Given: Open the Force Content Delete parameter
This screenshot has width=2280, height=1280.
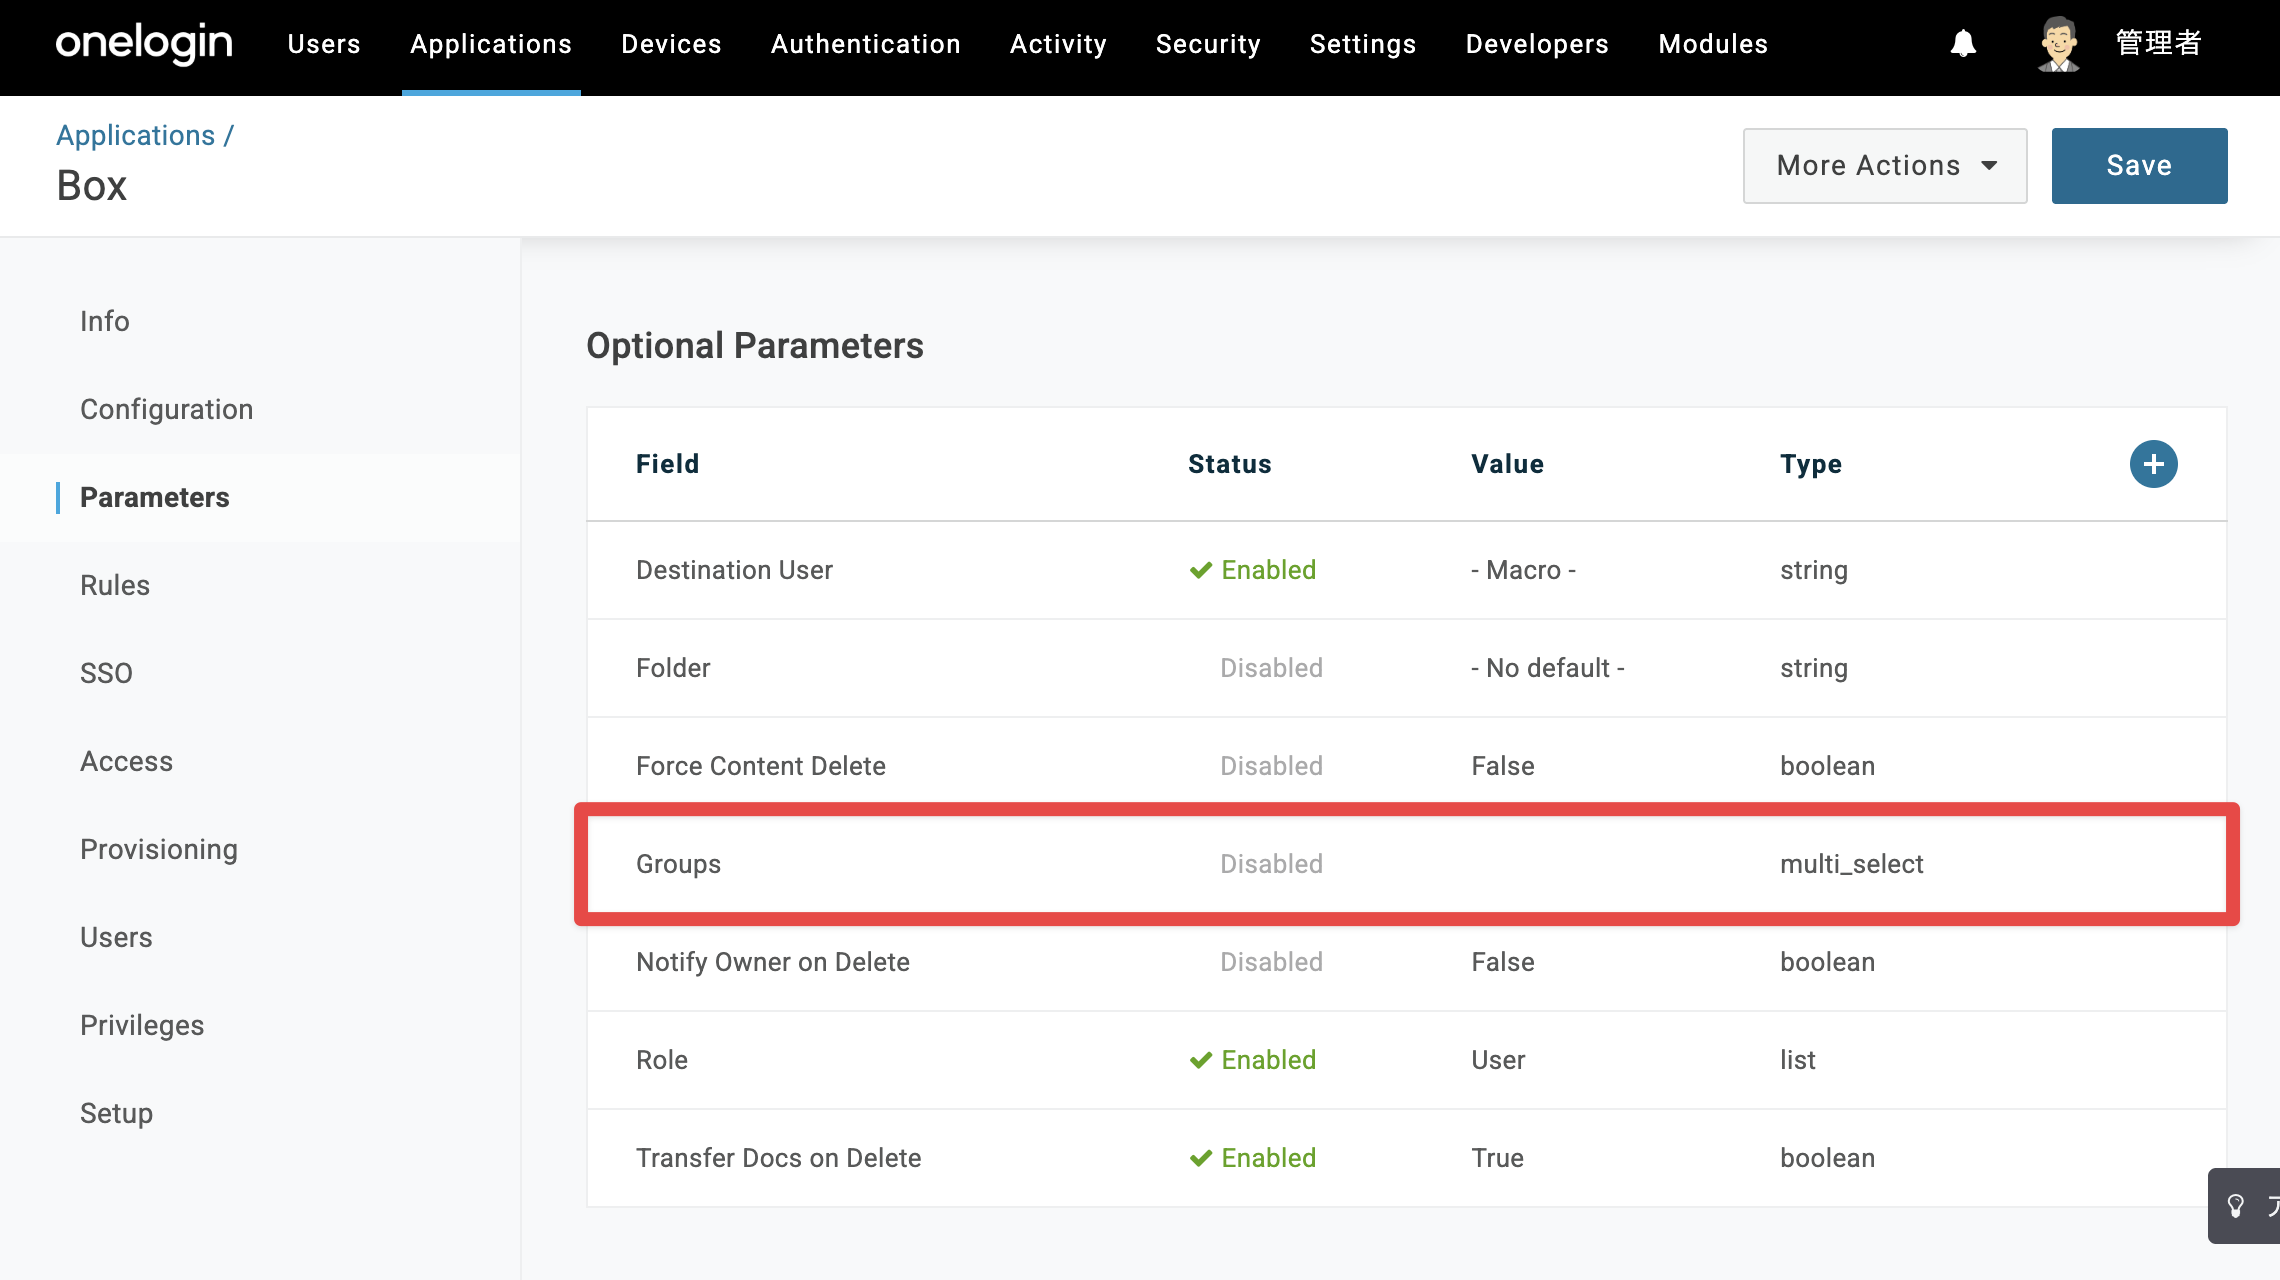Looking at the screenshot, I should tap(1406, 766).
